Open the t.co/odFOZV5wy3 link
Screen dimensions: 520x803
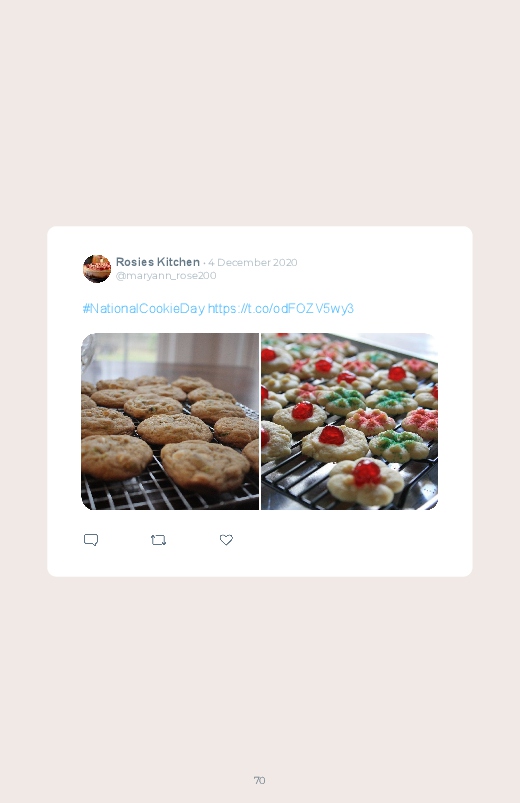coord(281,308)
